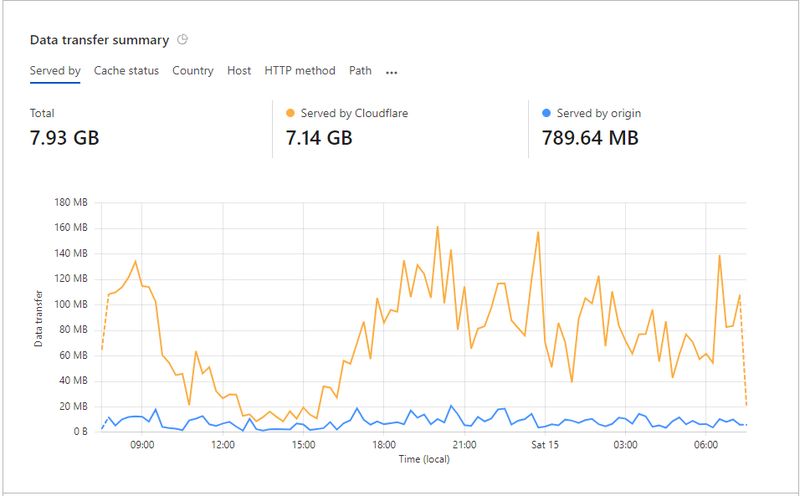The image size is (800, 496).
Task: Toggle the Served by Cloudflare series label
Action: pos(354,113)
